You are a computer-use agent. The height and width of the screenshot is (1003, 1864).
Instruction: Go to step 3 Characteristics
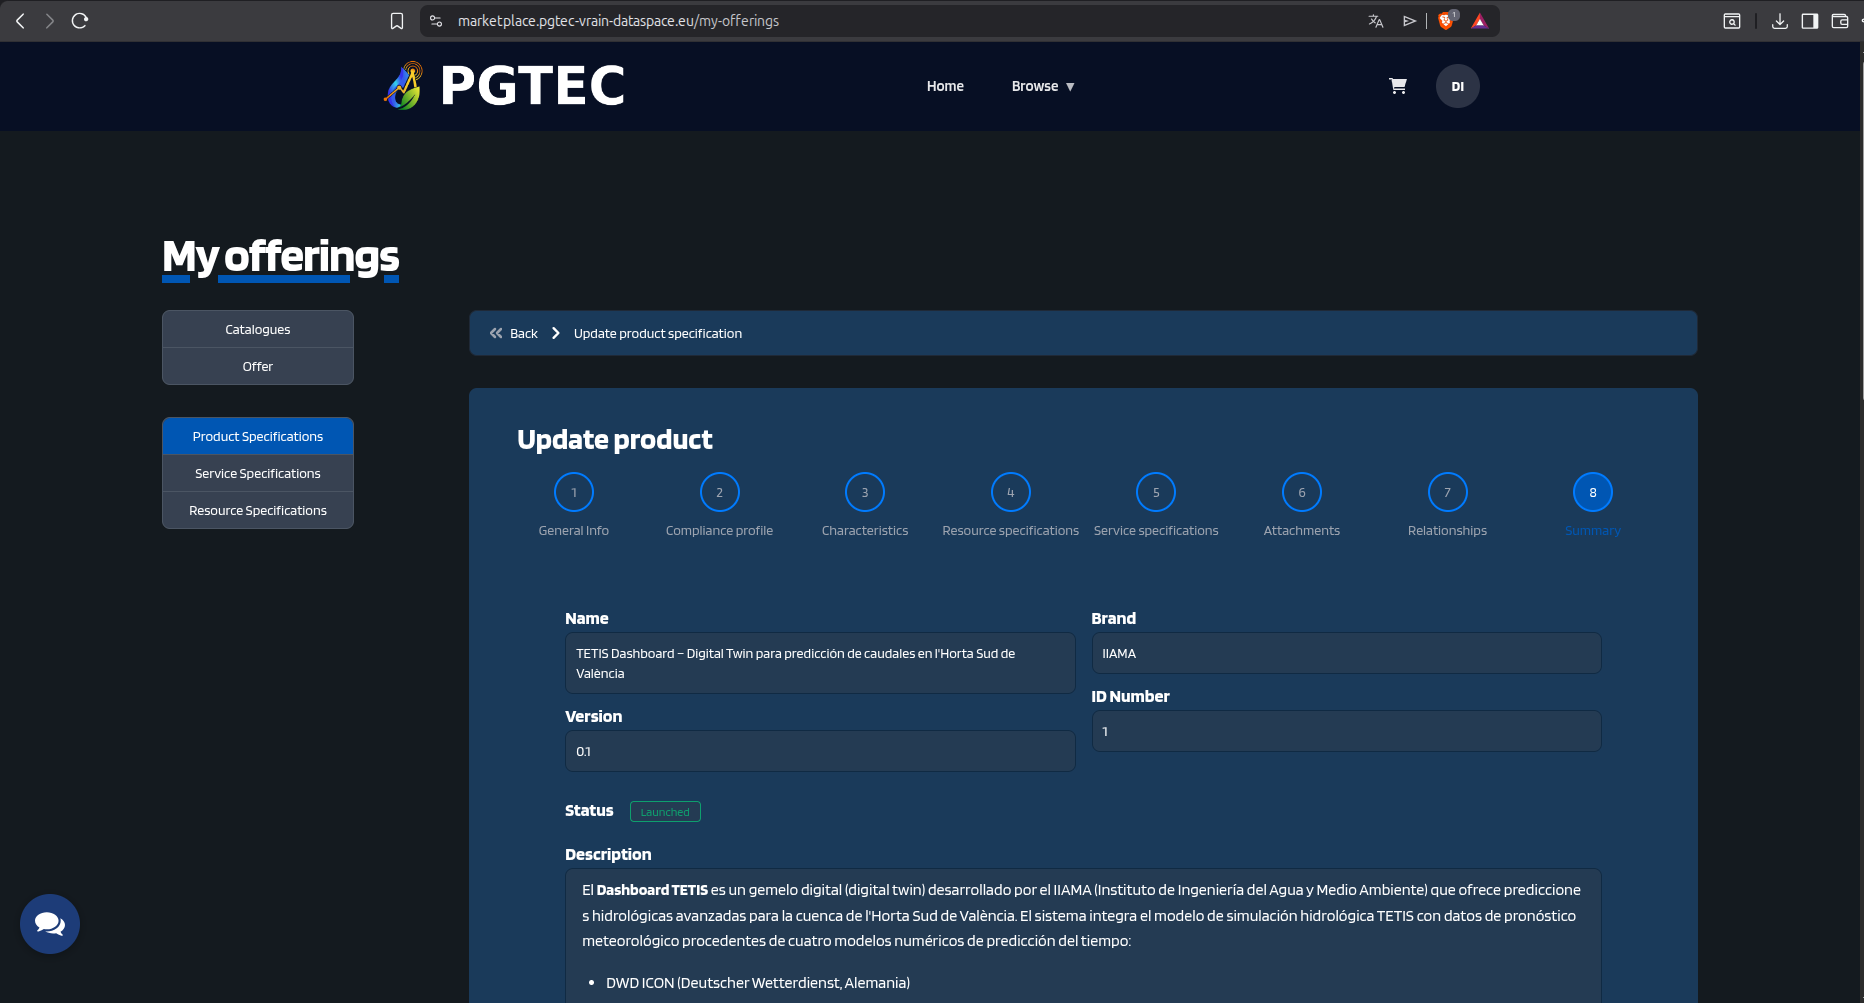[865, 492]
